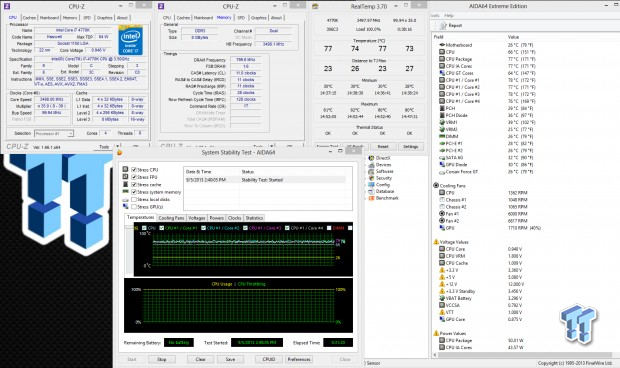Click the CPU GT Cores sensor icon

point(442,73)
